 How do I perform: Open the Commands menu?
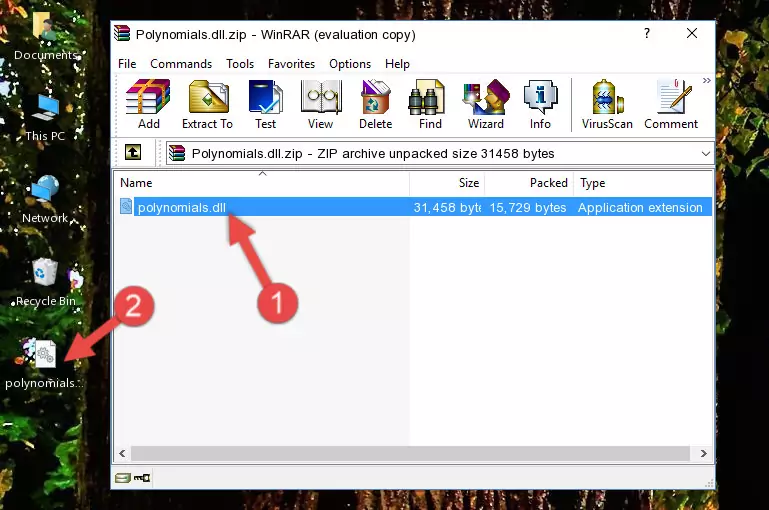pos(181,64)
